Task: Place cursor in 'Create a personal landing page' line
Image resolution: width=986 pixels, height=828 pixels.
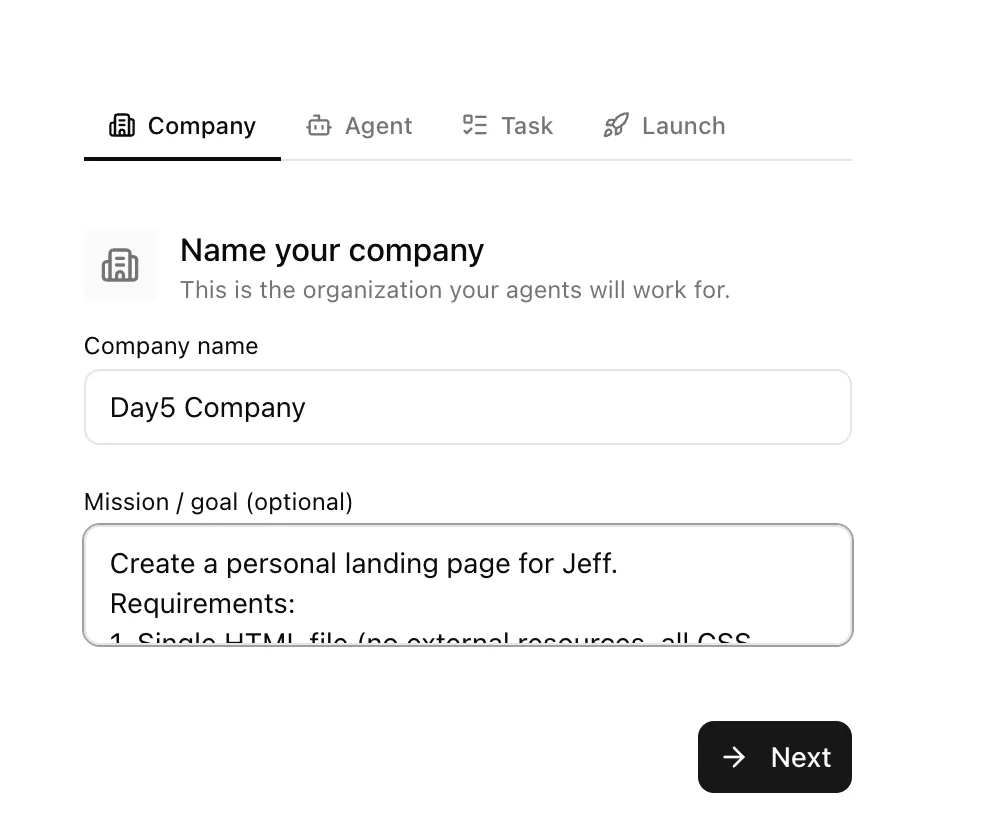Action: coord(363,564)
